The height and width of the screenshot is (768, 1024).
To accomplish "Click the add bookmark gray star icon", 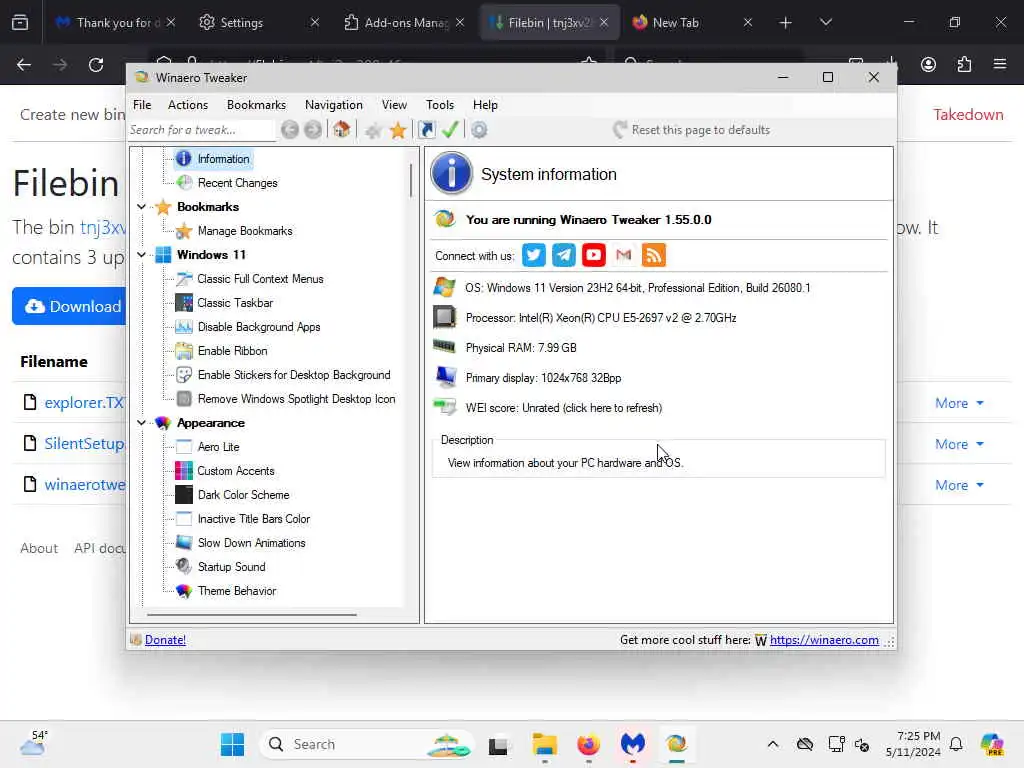I will (x=374, y=131).
